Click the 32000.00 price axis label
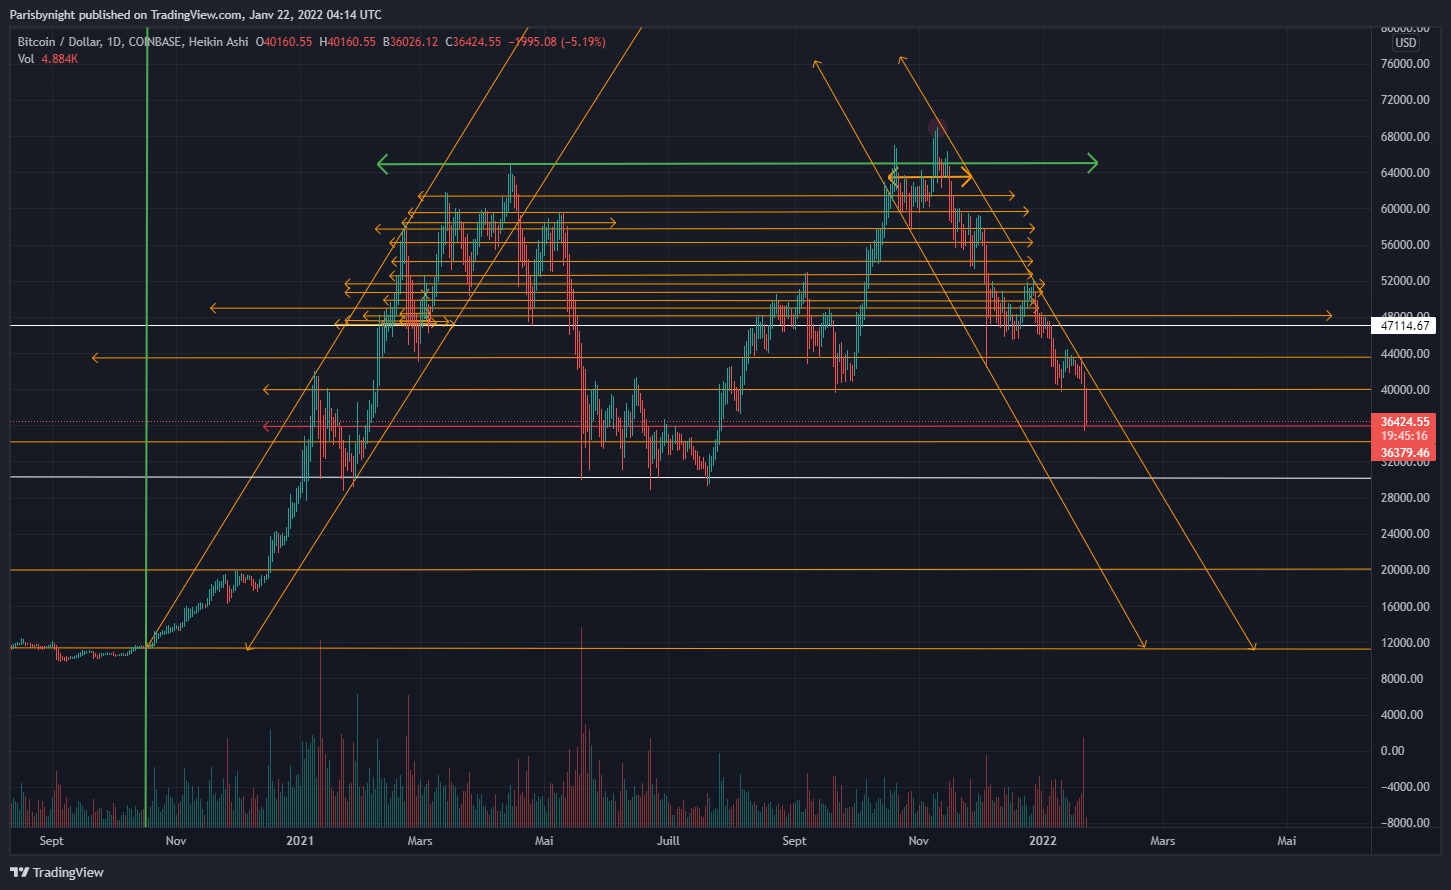Viewport: 1451px width, 890px height. [1404, 462]
